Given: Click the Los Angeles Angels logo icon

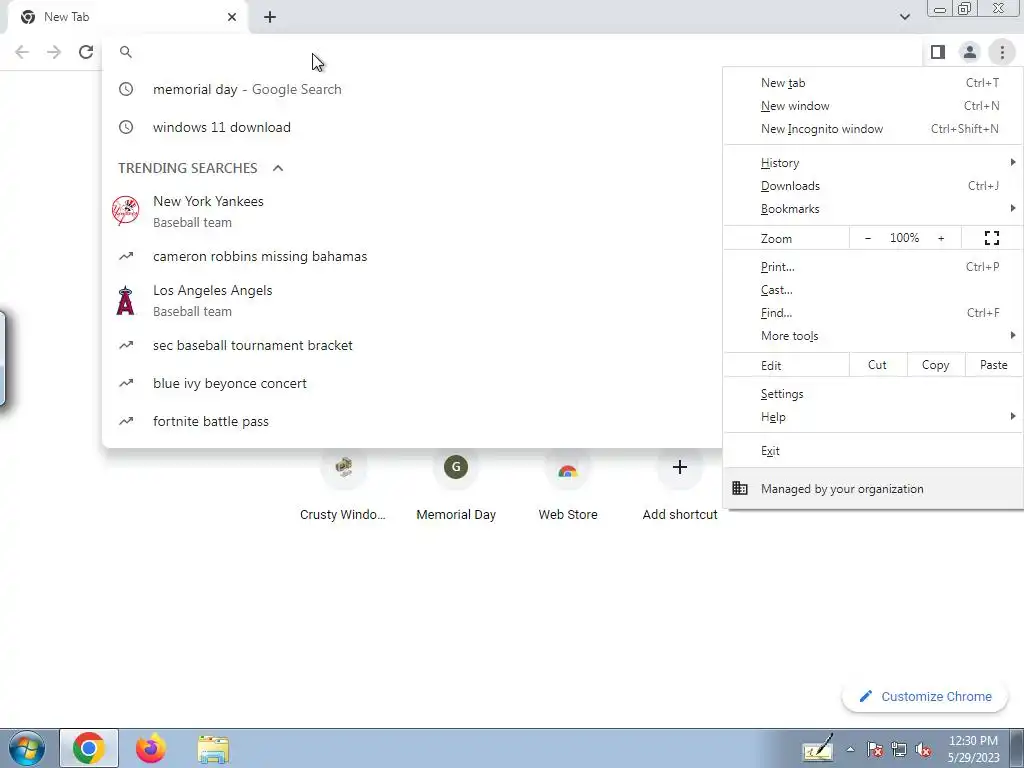Looking at the screenshot, I should click(125, 300).
